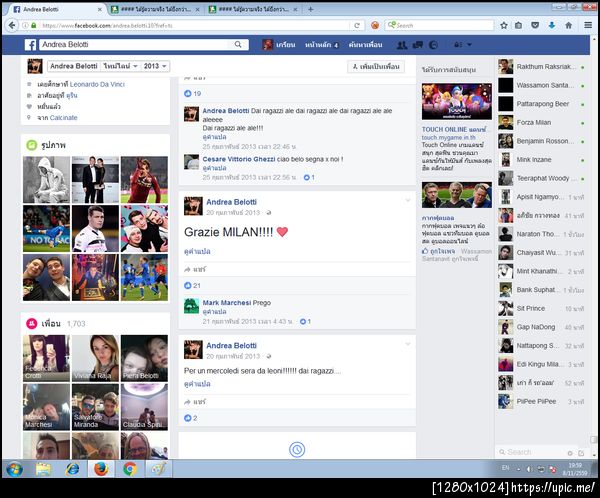Open options arrow on Per un mercoledi post
The width and height of the screenshot is (600, 498).
click(408, 344)
